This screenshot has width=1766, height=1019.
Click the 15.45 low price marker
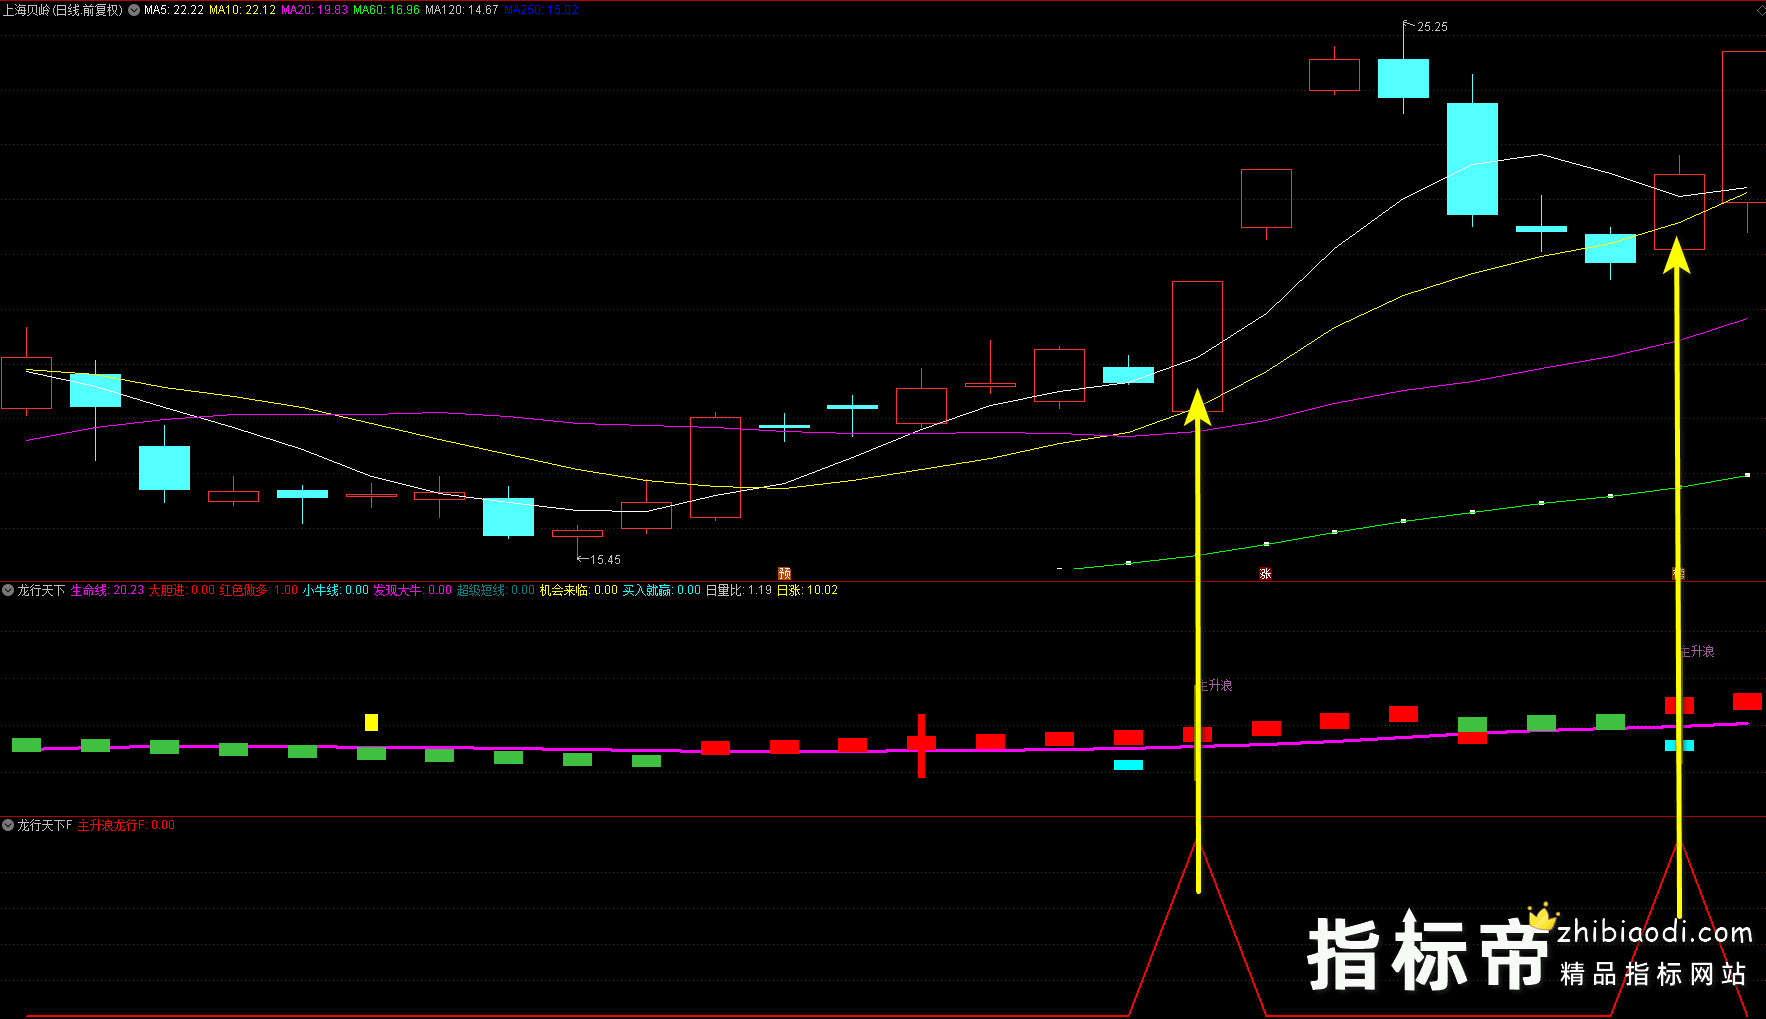[604, 560]
